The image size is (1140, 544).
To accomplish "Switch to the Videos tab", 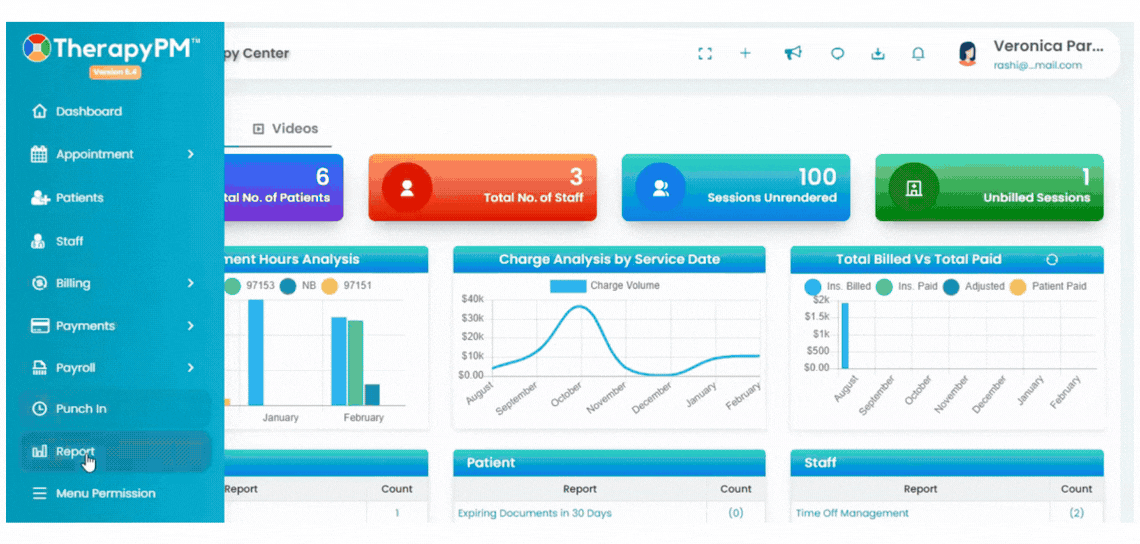I will [x=285, y=129].
